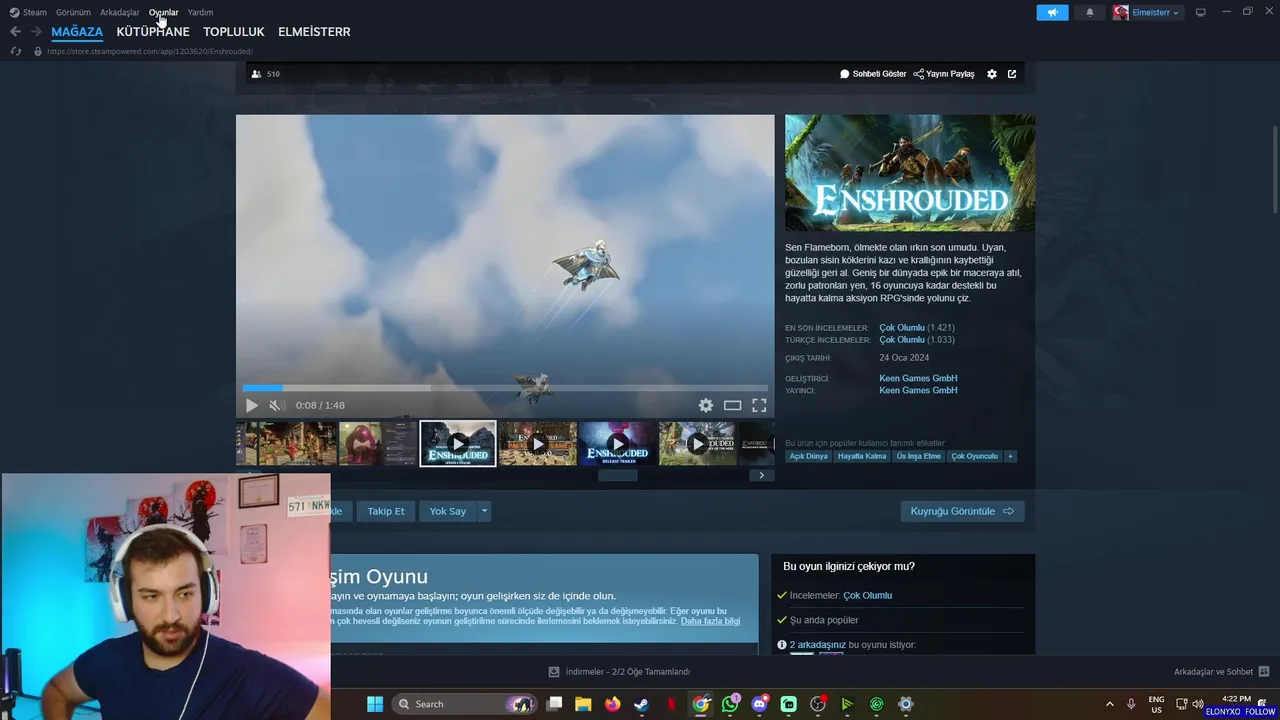Click the Steam back navigation arrow
Screen dimensions: 1280x720
tap(15, 31)
